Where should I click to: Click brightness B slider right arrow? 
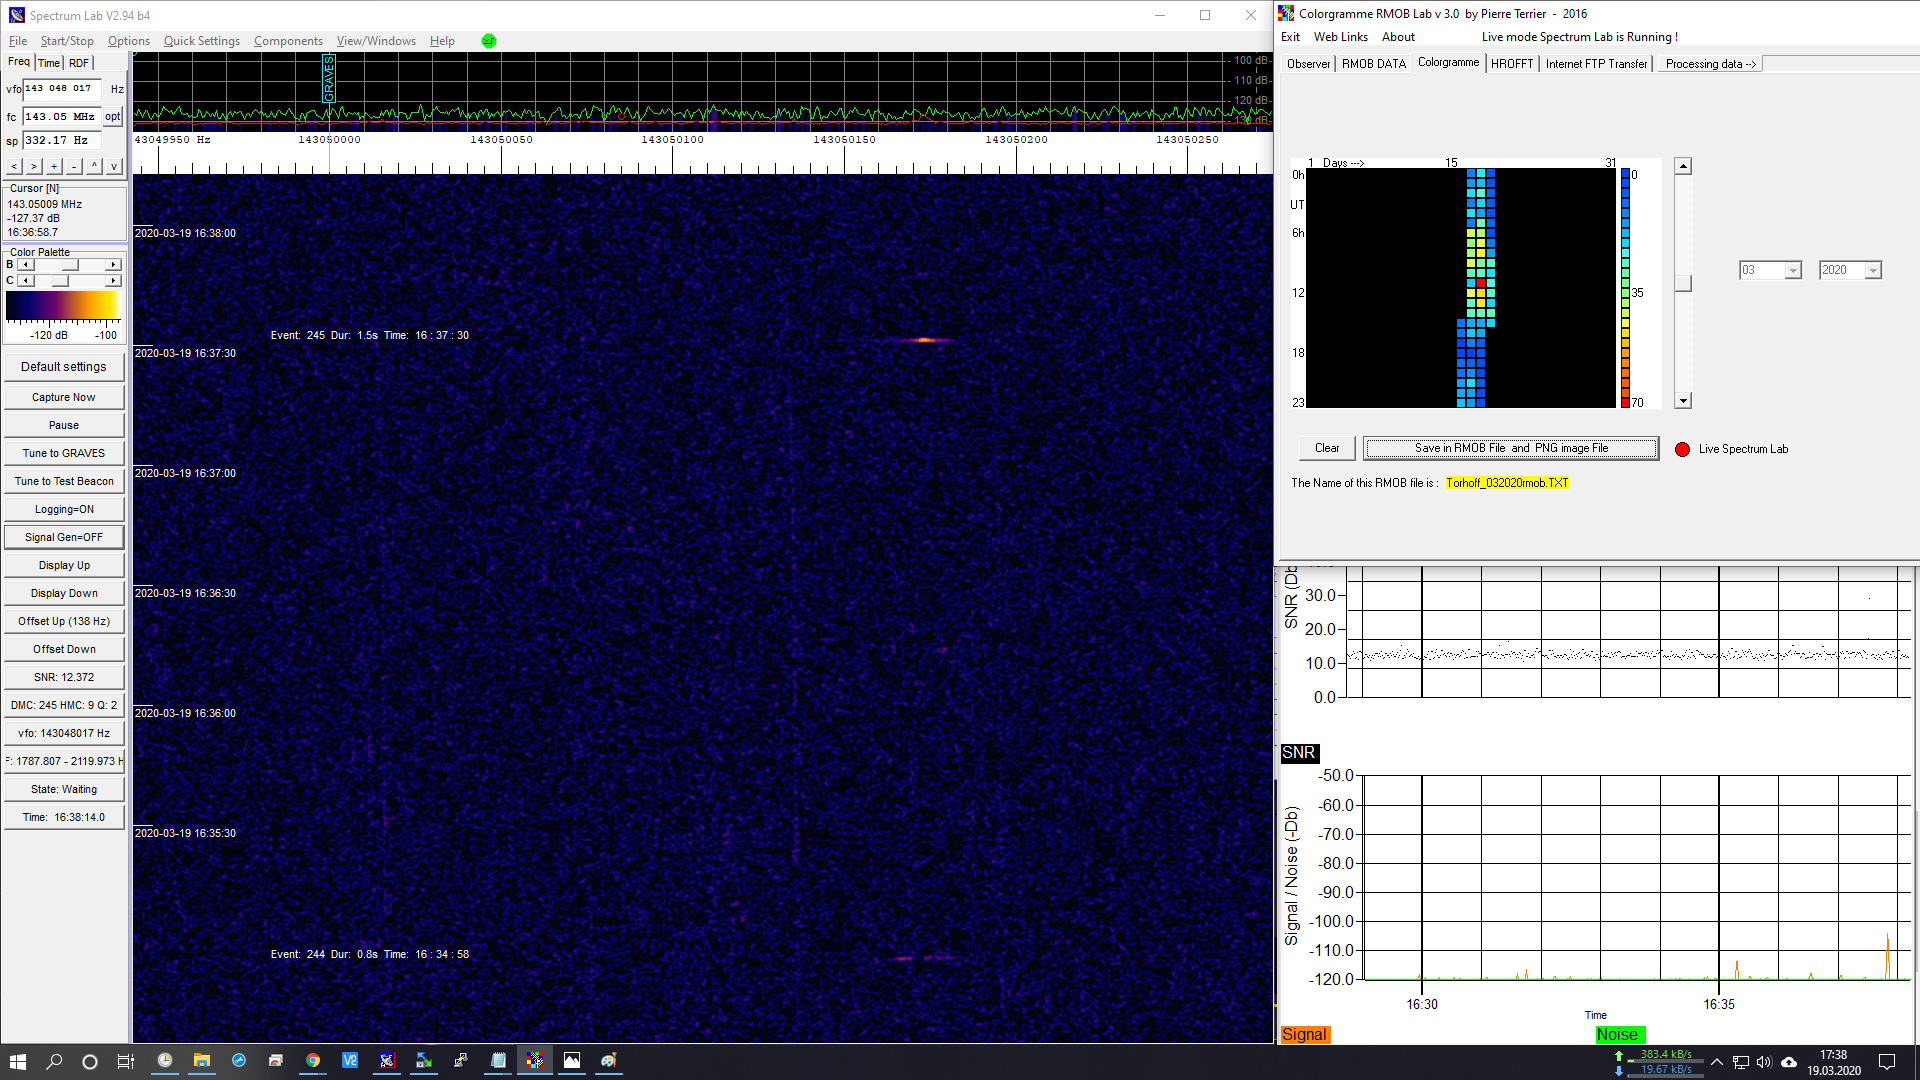click(113, 265)
